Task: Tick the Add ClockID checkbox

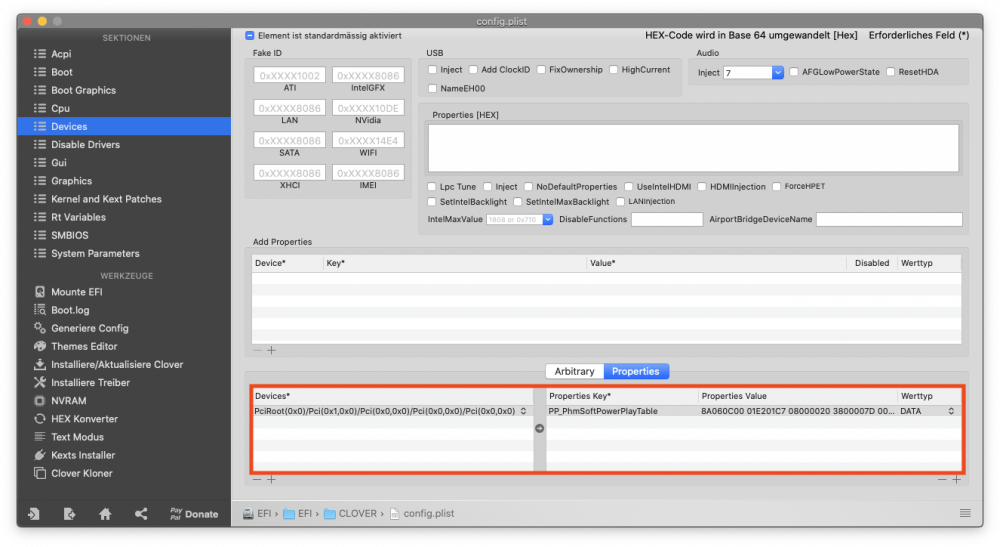Action: click(473, 69)
